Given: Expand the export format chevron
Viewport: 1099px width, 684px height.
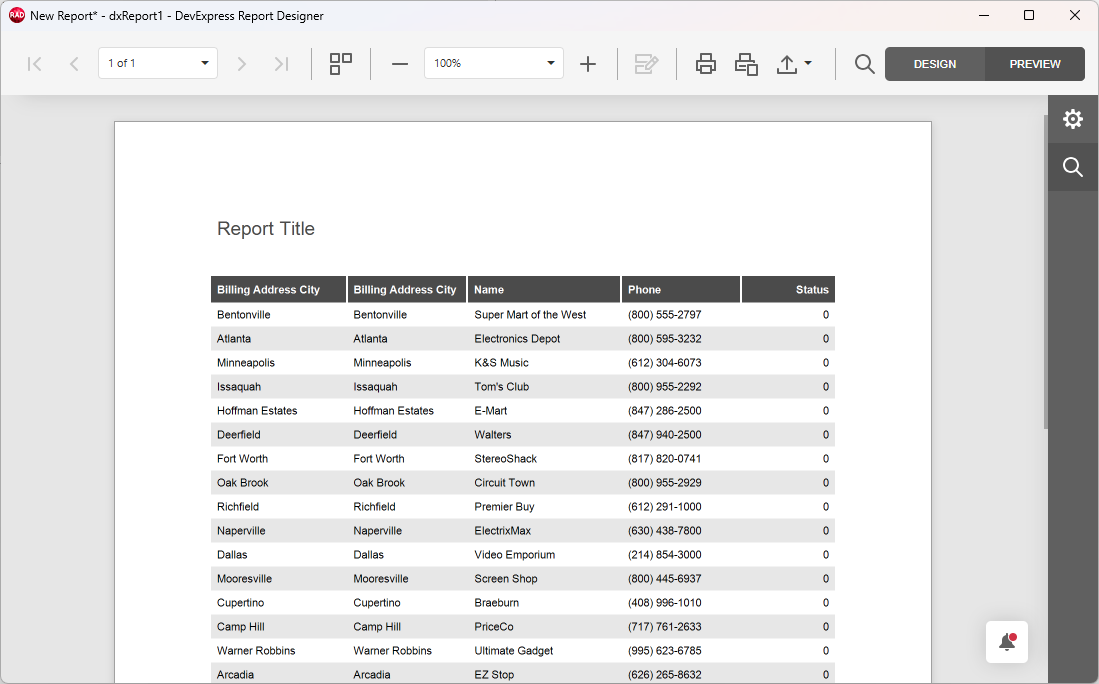Looking at the screenshot, I should pyautogui.click(x=808, y=63).
